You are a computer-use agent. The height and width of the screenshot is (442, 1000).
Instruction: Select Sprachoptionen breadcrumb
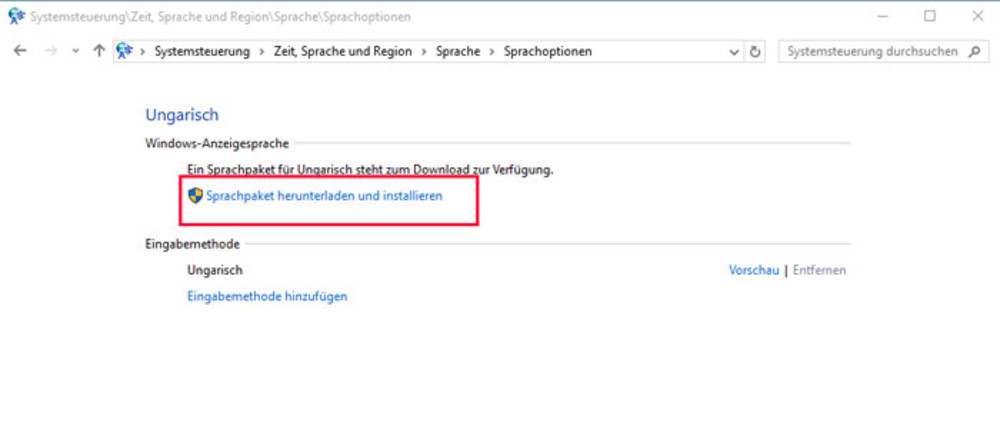548,52
